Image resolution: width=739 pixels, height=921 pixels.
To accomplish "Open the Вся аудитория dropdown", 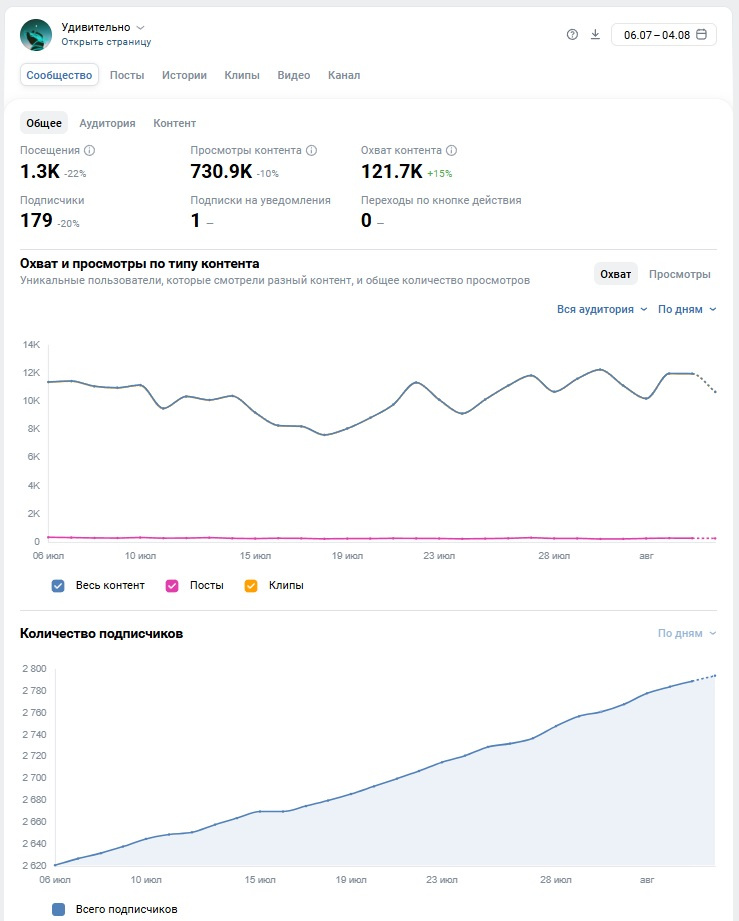I will coord(602,310).
